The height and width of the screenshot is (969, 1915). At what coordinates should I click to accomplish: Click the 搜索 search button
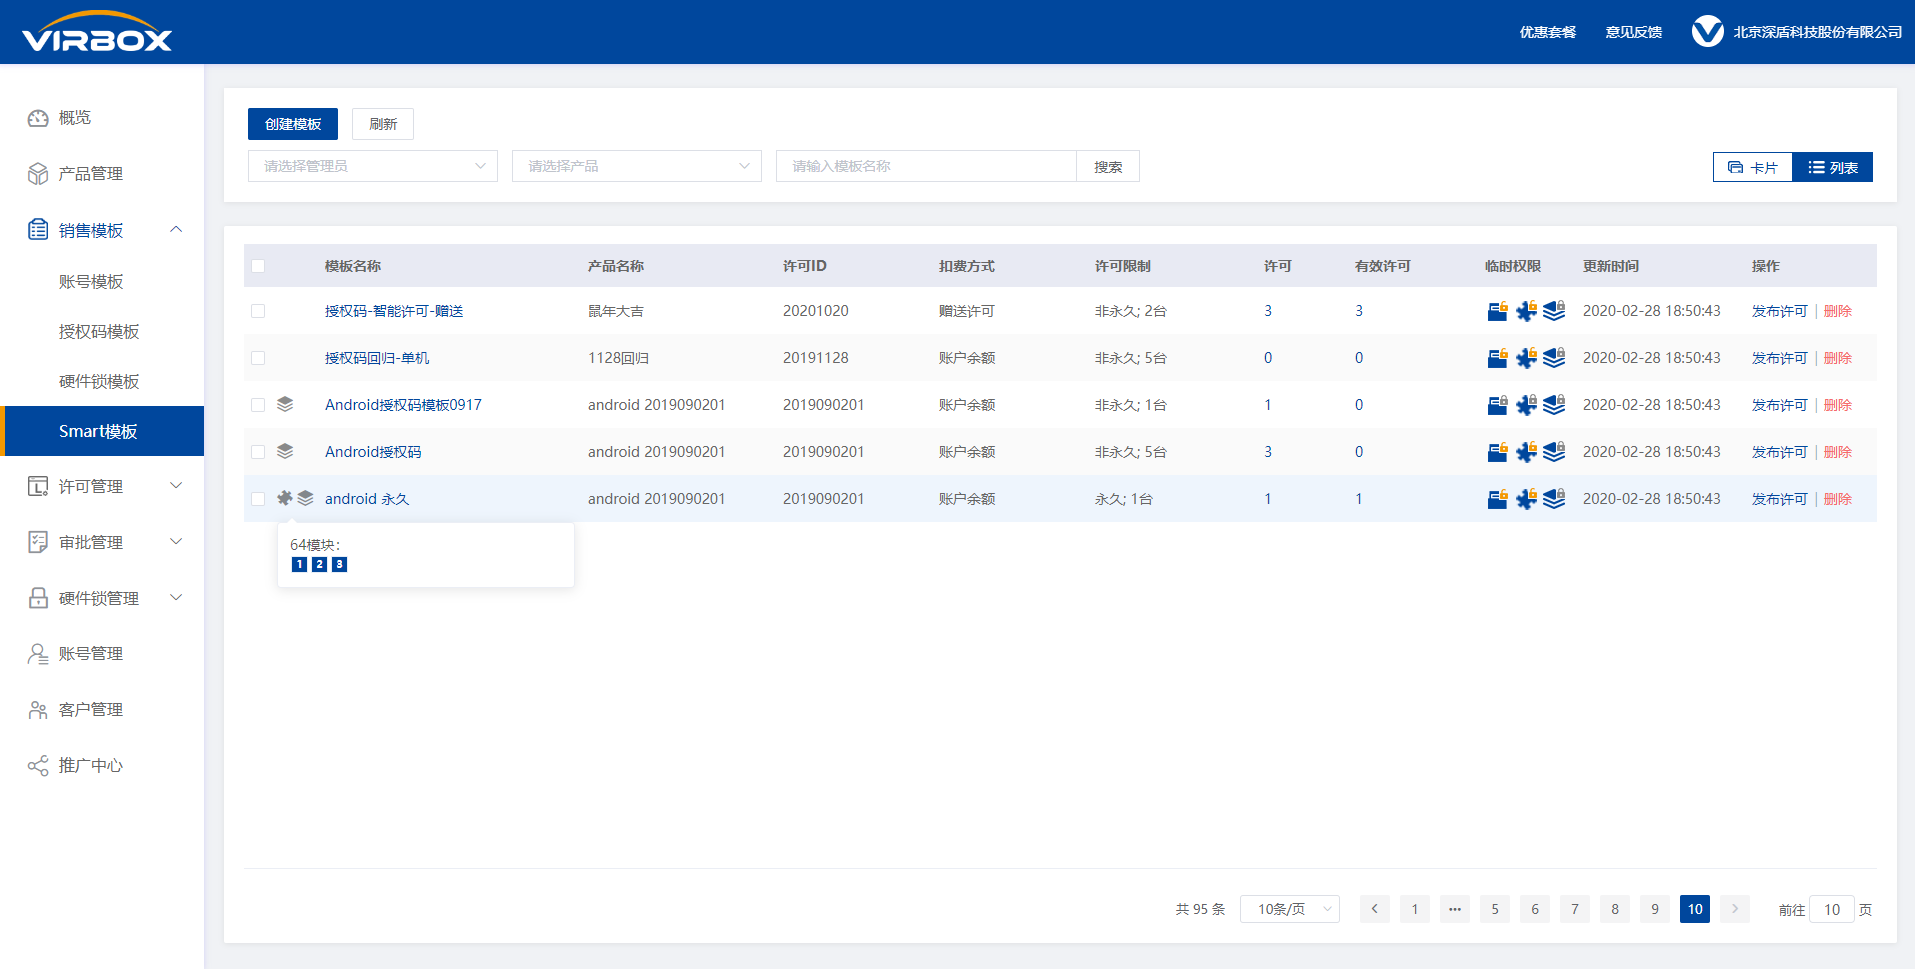(1108, 166)
